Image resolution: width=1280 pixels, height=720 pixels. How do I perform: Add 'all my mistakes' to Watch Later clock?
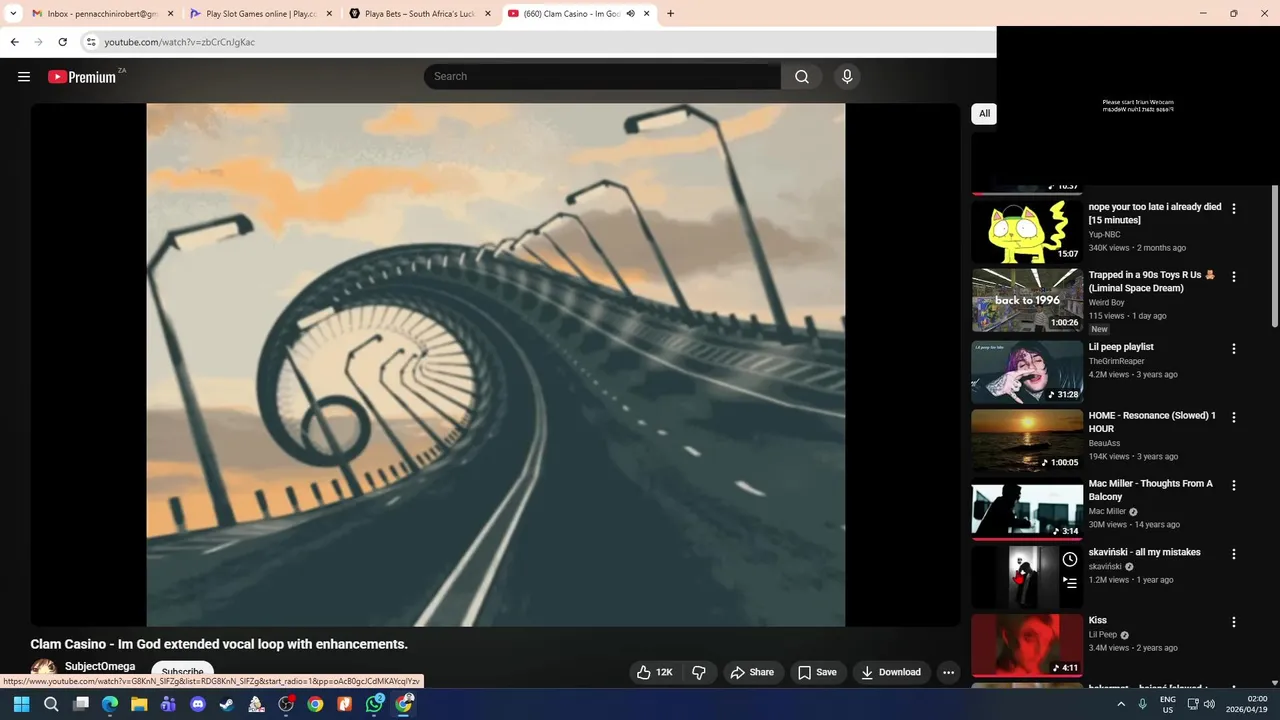pyautogui.click(x=1070, y=559)
